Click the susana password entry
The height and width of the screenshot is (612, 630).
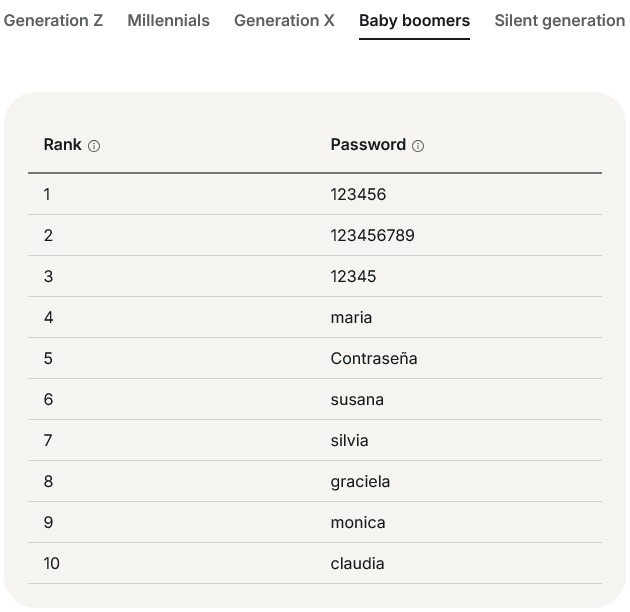357,399
